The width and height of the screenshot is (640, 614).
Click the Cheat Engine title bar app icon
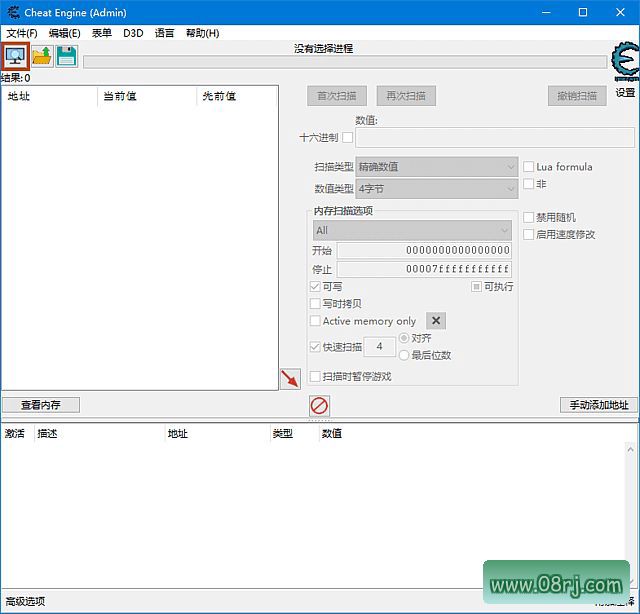click(x=13, y=12)
